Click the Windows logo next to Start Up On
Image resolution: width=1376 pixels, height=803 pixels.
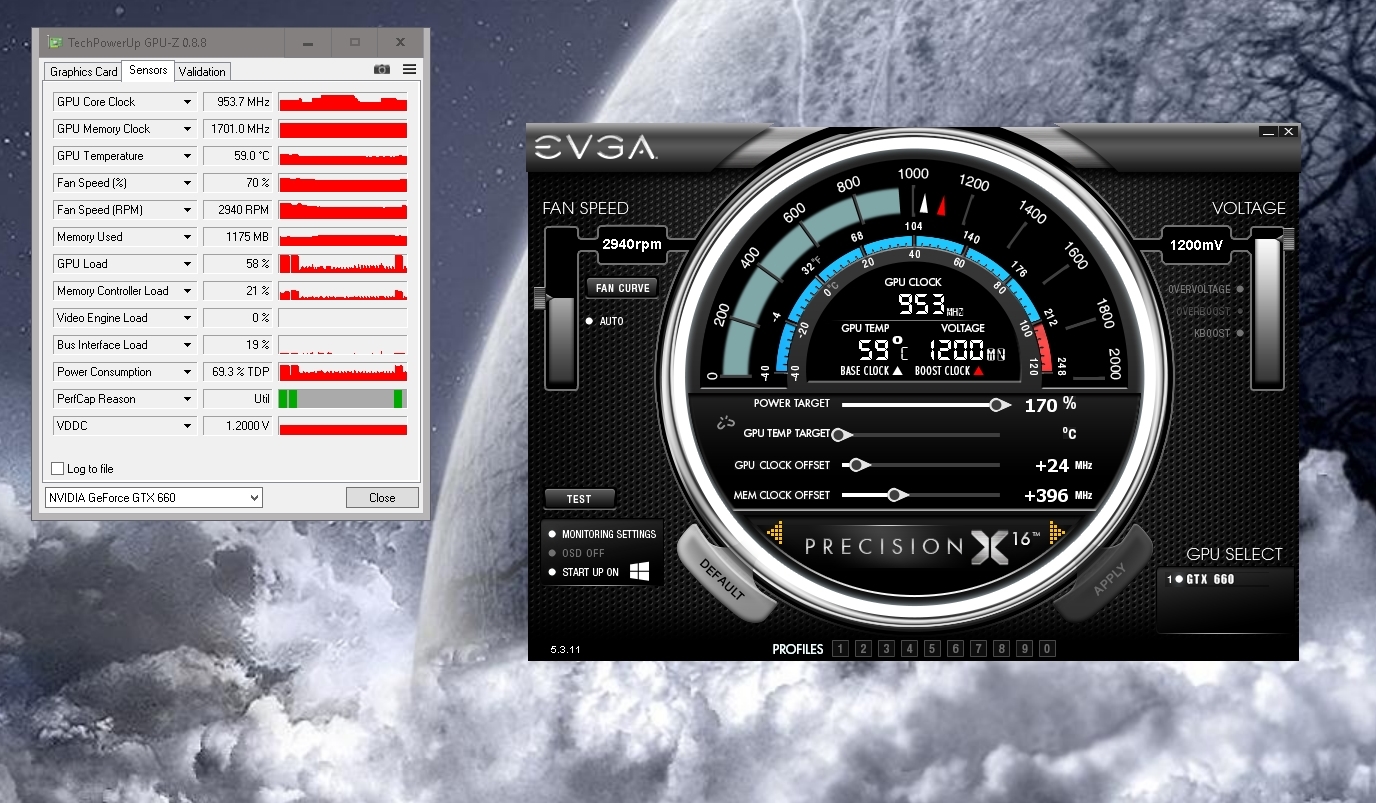point(640,572)
